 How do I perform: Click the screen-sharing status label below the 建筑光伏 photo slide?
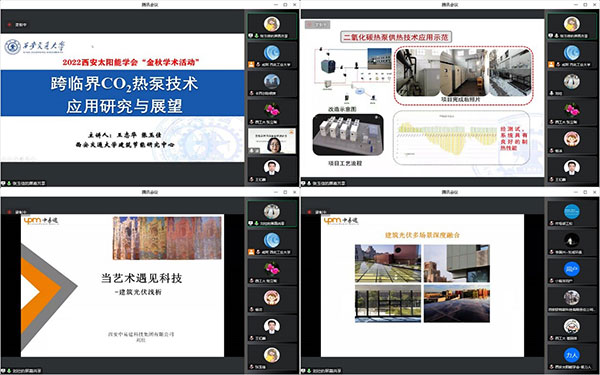[323, 371]
